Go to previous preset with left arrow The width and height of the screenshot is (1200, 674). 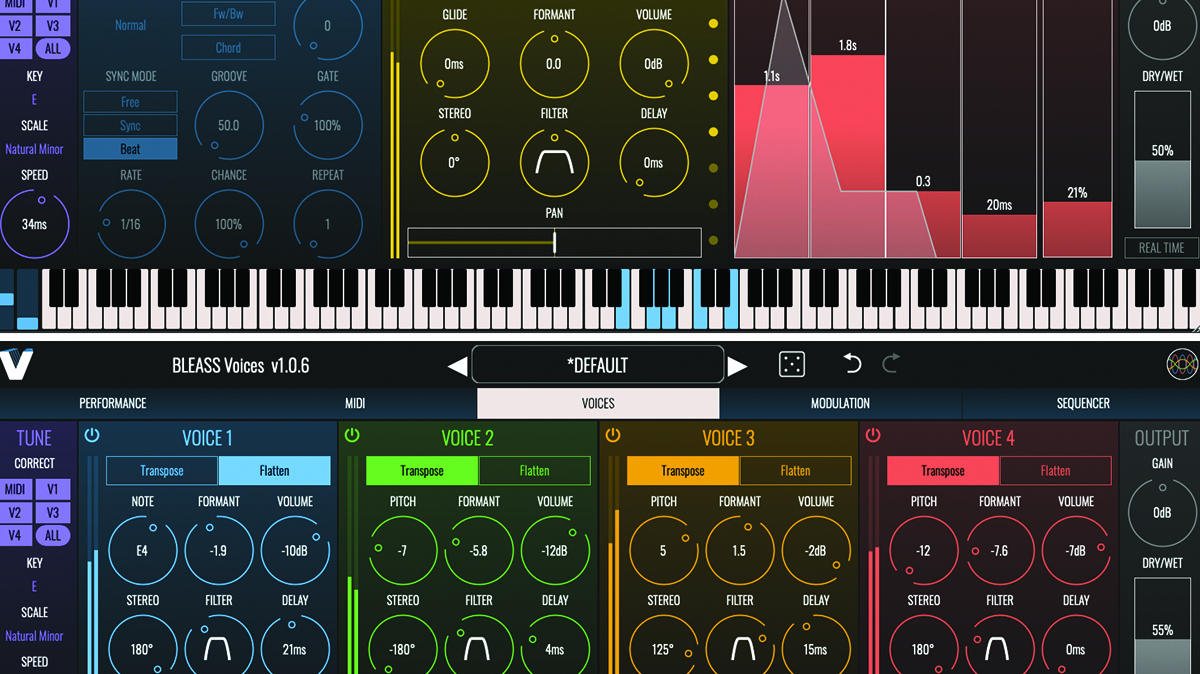[457, 366]
